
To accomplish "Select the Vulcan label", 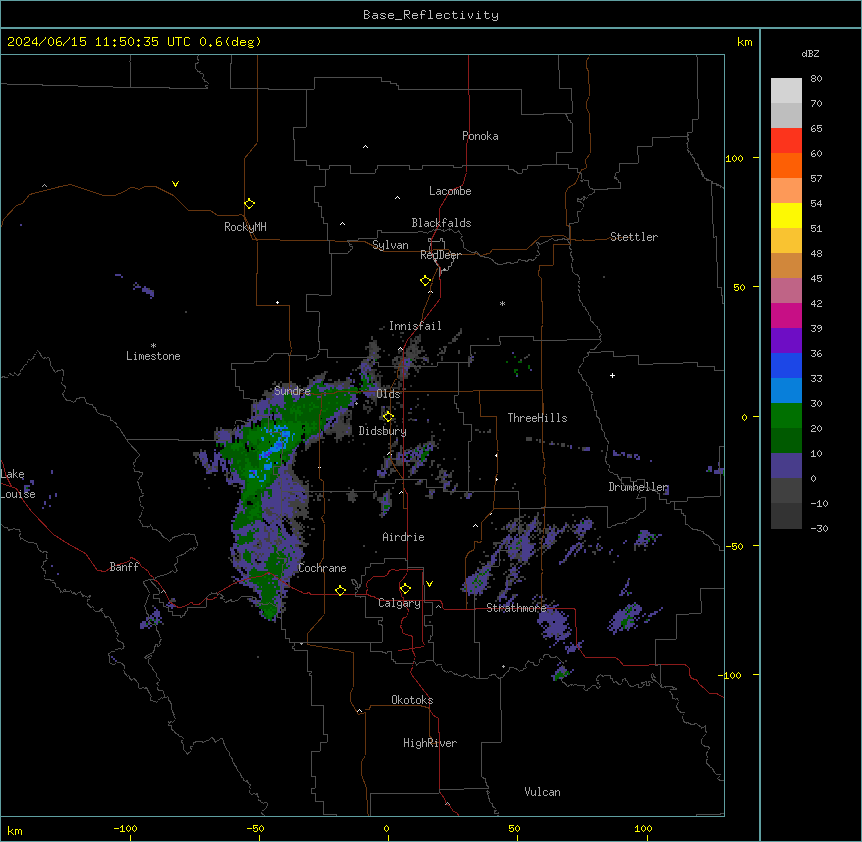I will click(542, 792).
